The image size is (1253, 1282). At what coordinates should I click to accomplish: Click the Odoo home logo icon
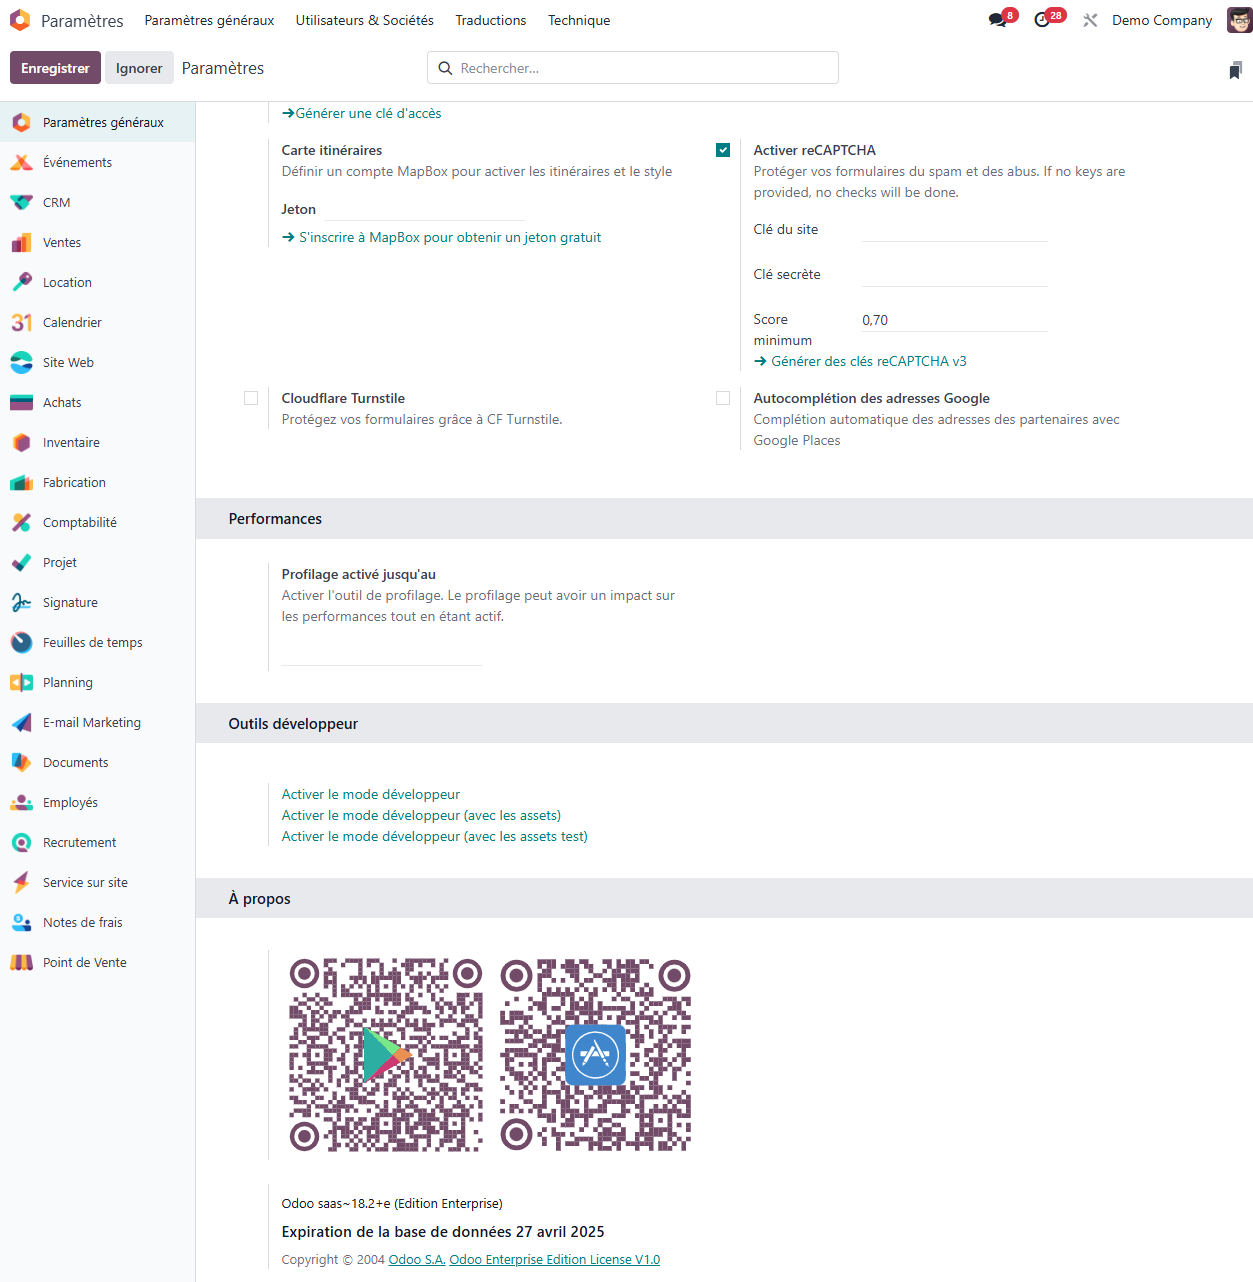[20, 20]
